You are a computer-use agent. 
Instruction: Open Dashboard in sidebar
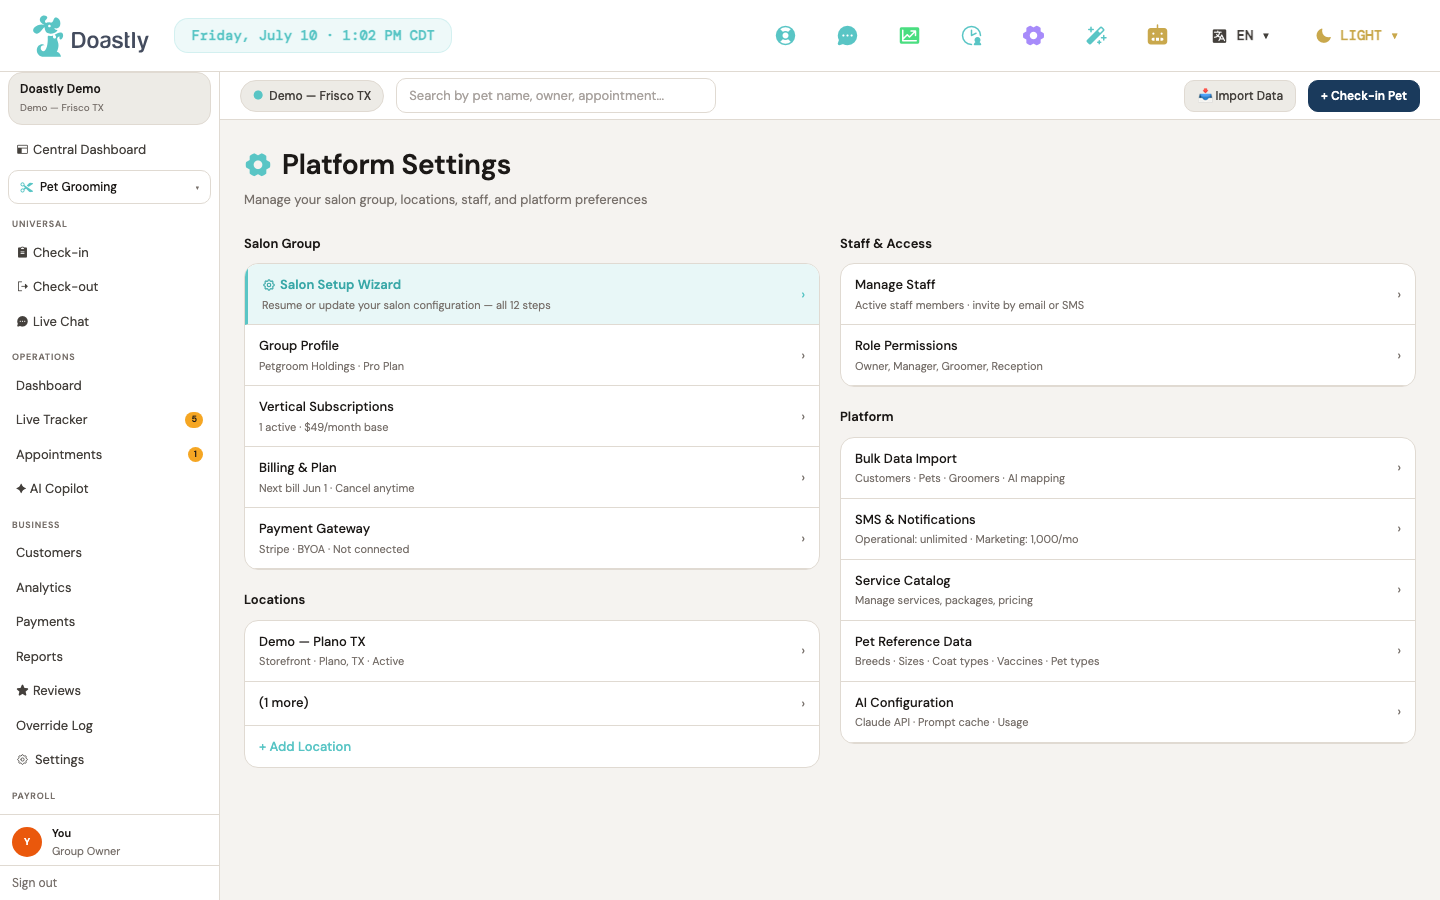coord(110,386)
